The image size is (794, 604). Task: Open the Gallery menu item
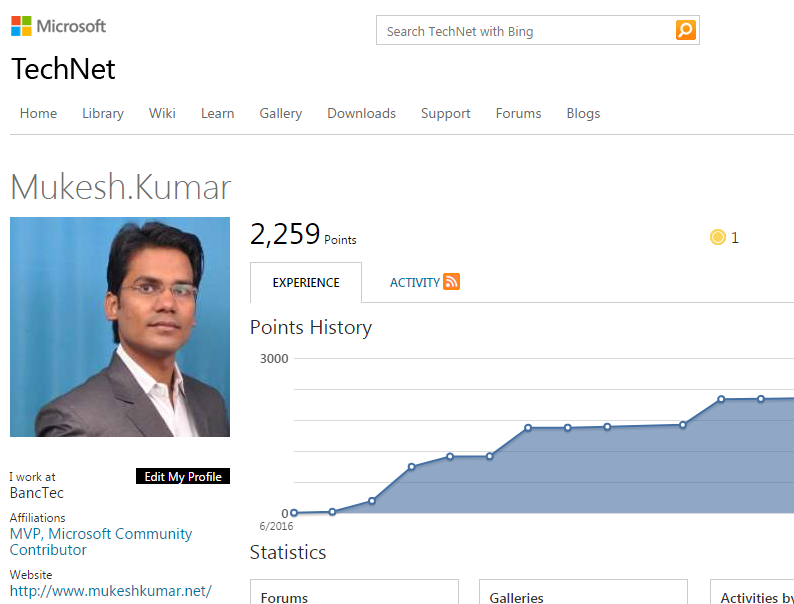coord(281,113)
